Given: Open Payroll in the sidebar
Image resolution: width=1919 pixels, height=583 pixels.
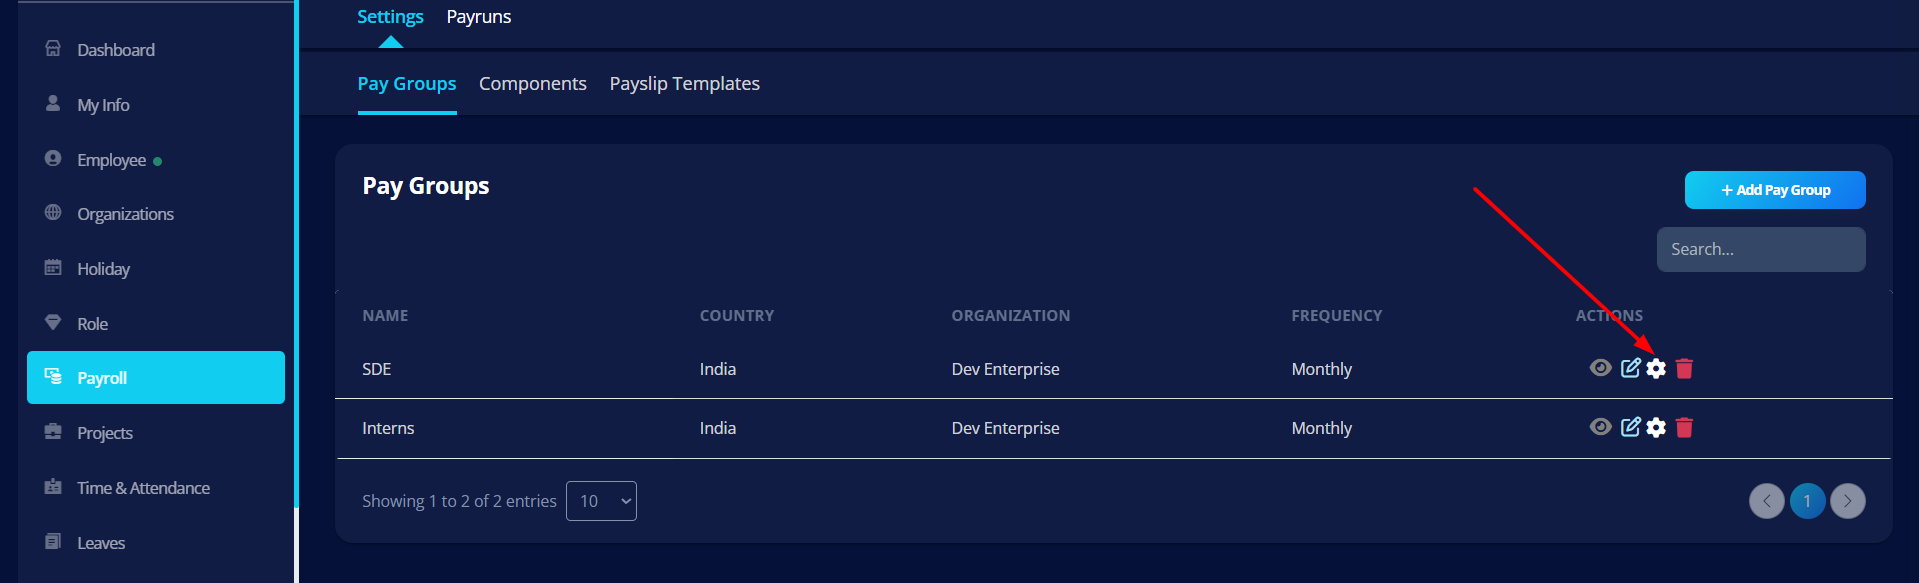Looking at the screenshot, I should click(156, 377).
